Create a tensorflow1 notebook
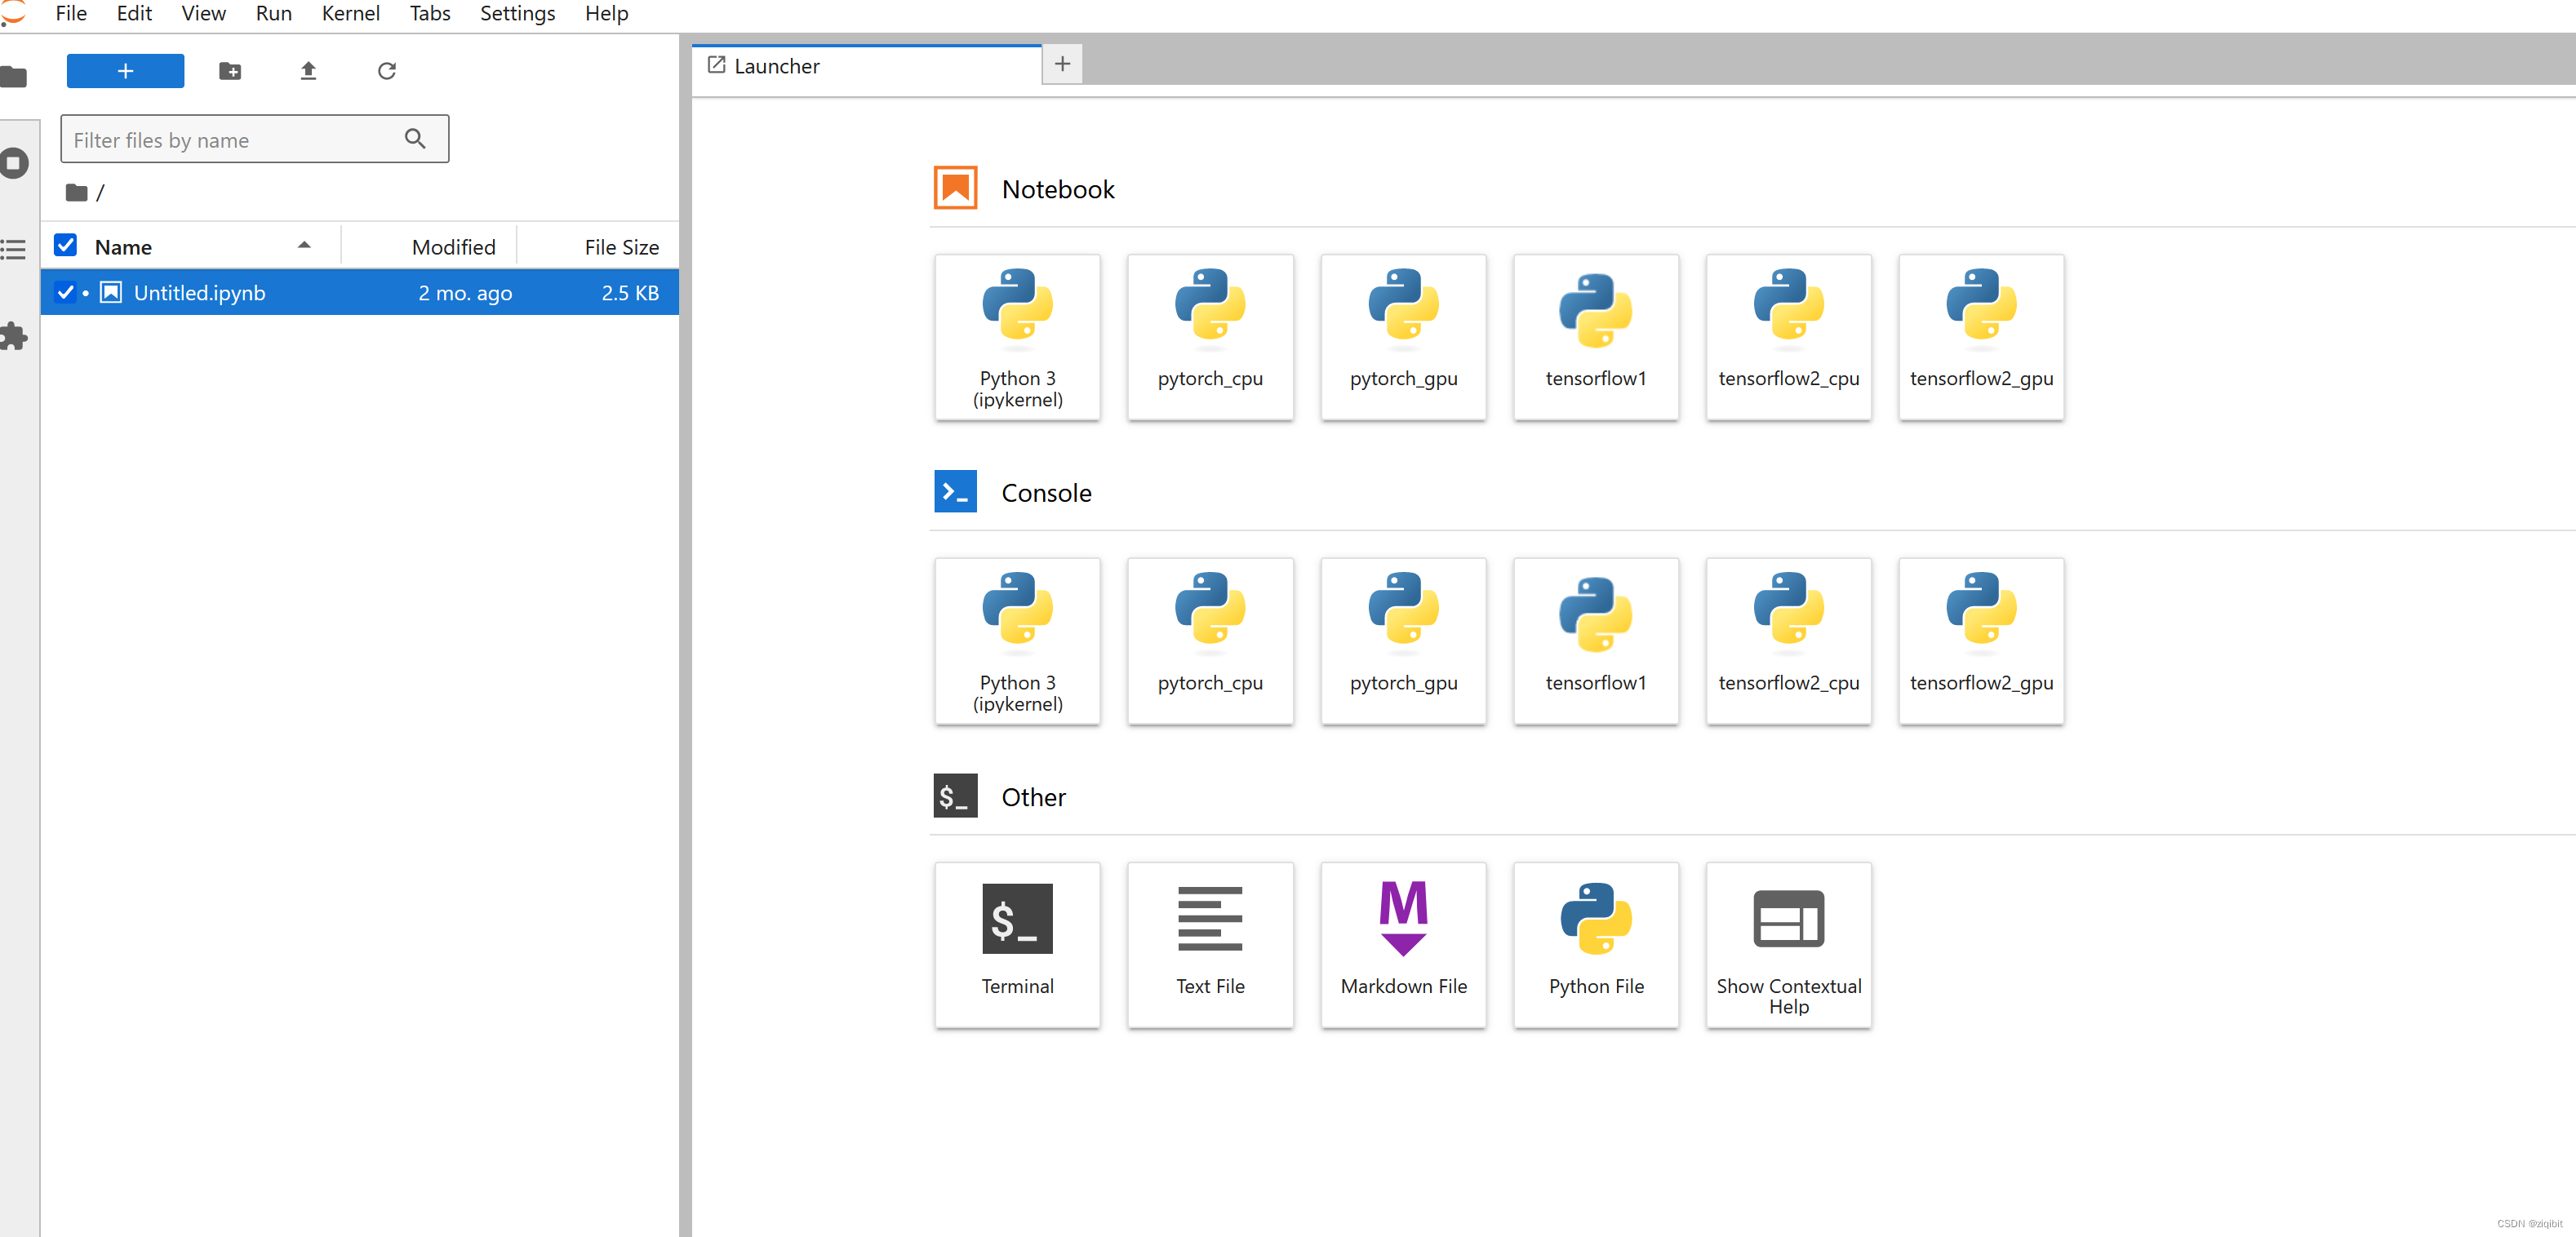 (1596, 337)
